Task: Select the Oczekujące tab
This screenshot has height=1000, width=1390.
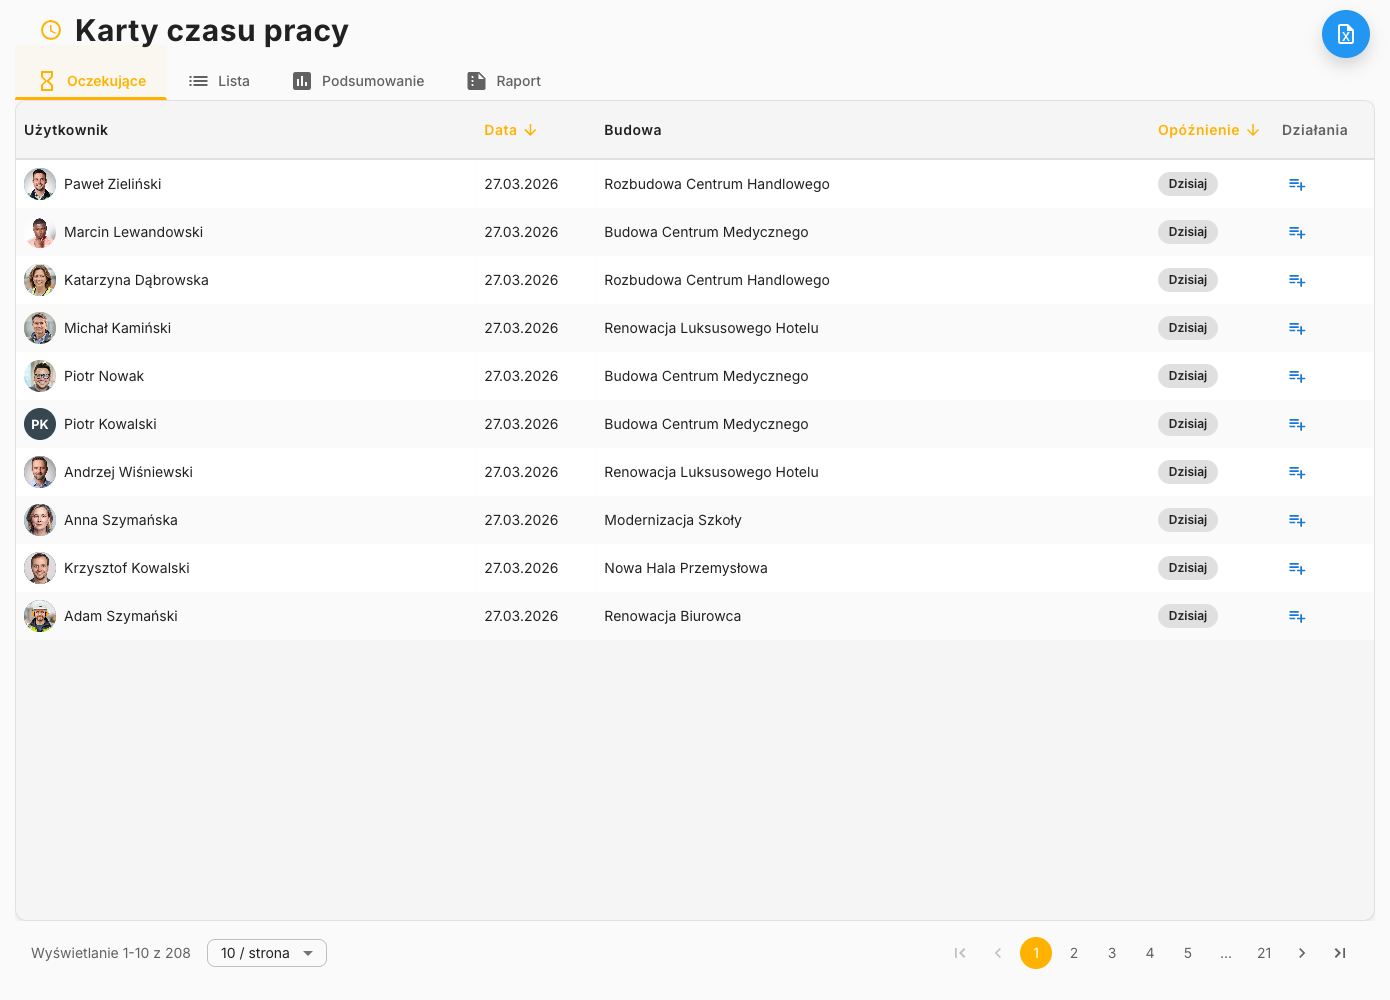Action: coord(92,81)
